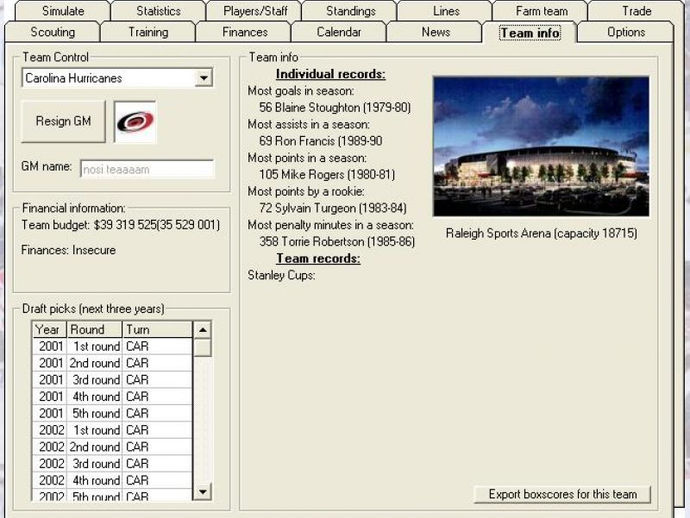Click the Year column header

tap(49, 330)
